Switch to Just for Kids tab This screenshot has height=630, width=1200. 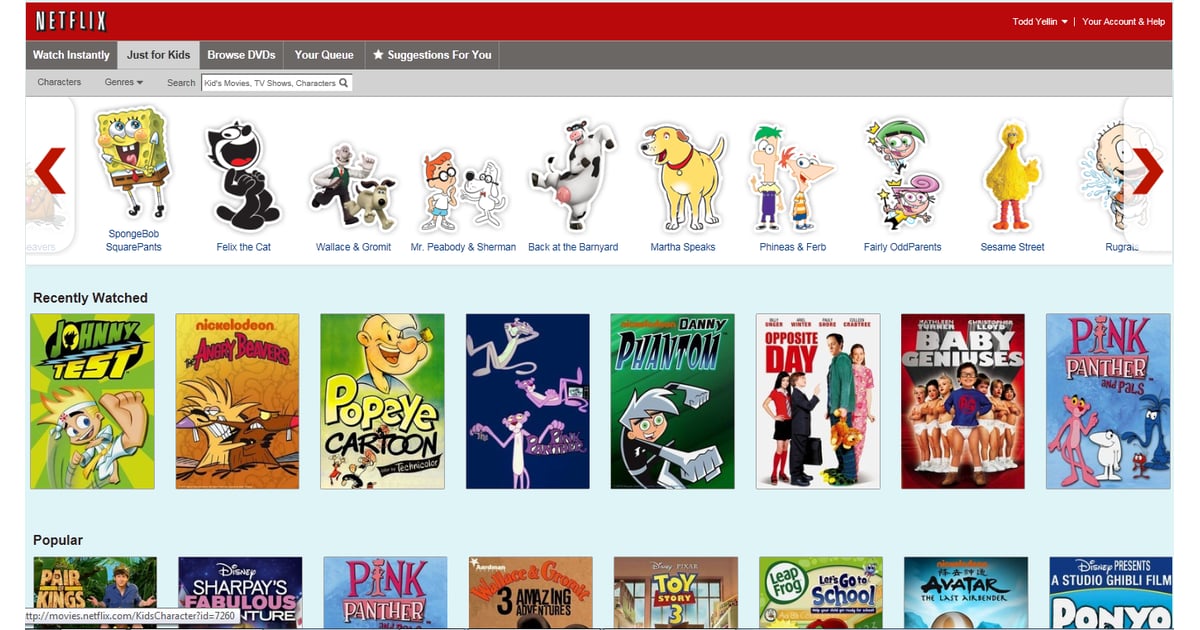(x=158, y=55)
